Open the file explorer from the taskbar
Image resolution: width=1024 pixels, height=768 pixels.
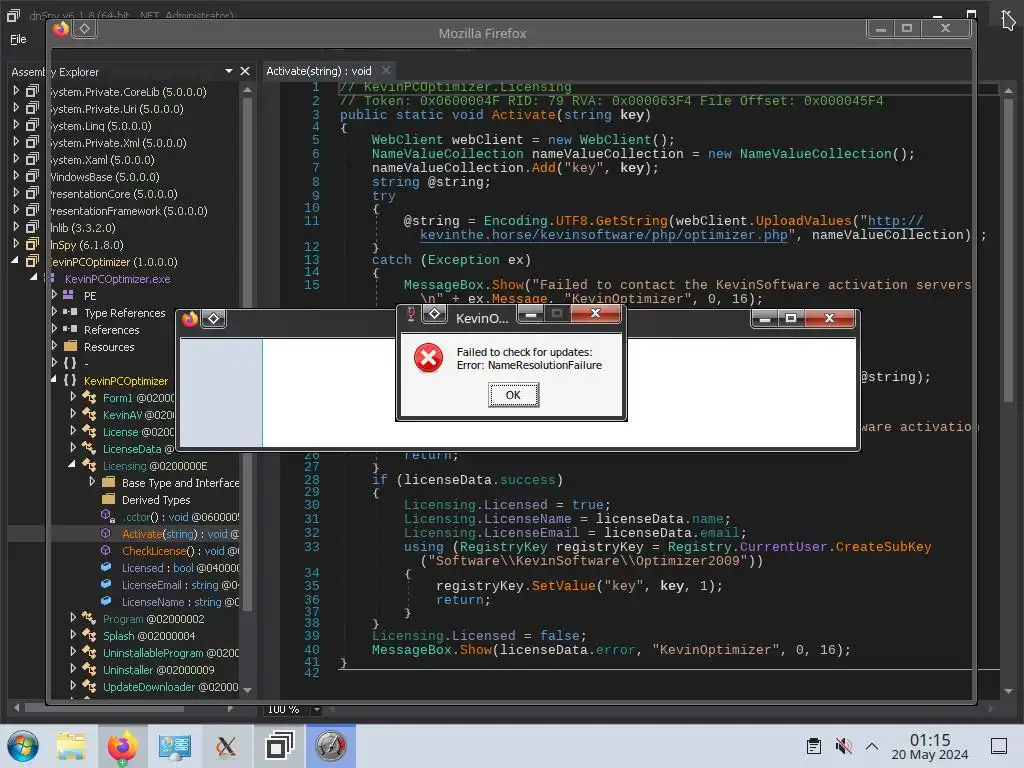(x=71, y=746)
